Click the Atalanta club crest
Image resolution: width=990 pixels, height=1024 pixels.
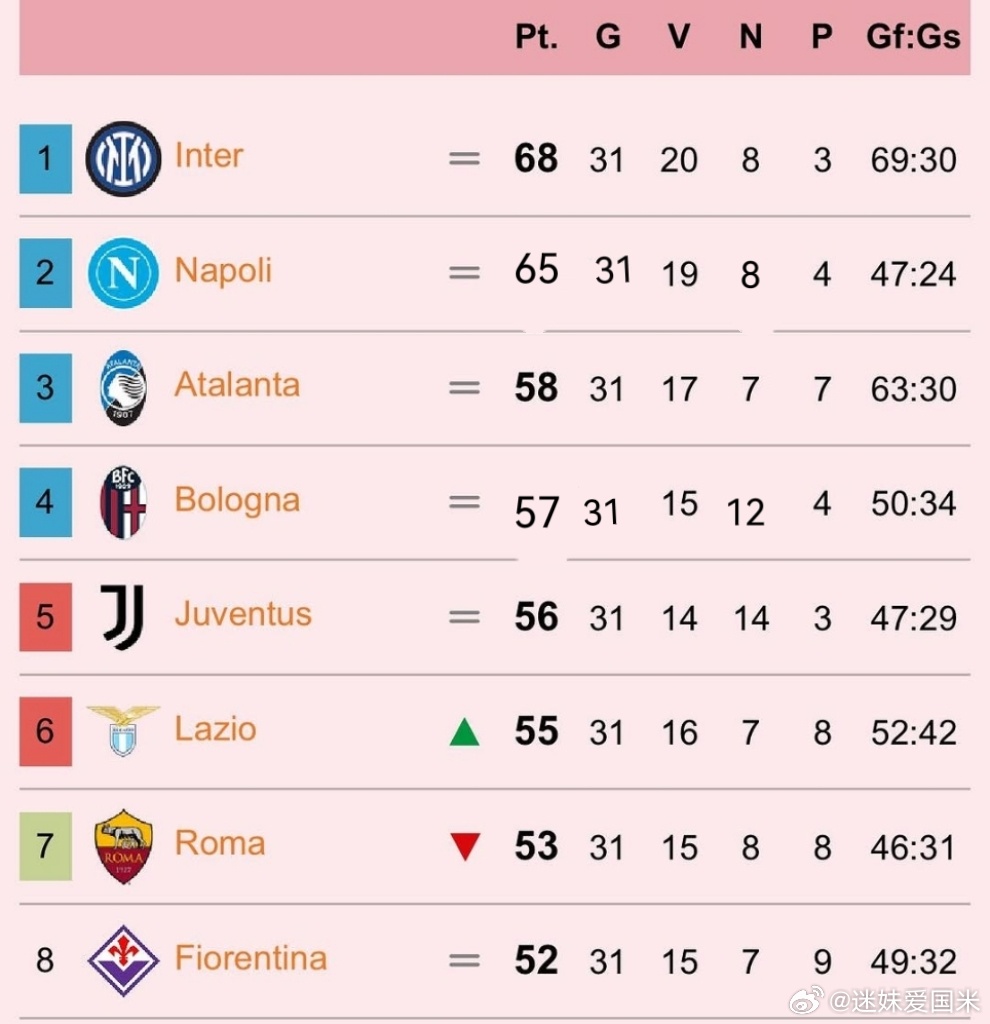point(123,388)
